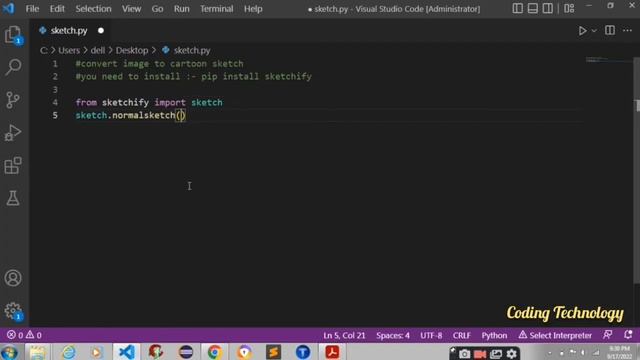Open the Source Control view

(x=13, y=100)
